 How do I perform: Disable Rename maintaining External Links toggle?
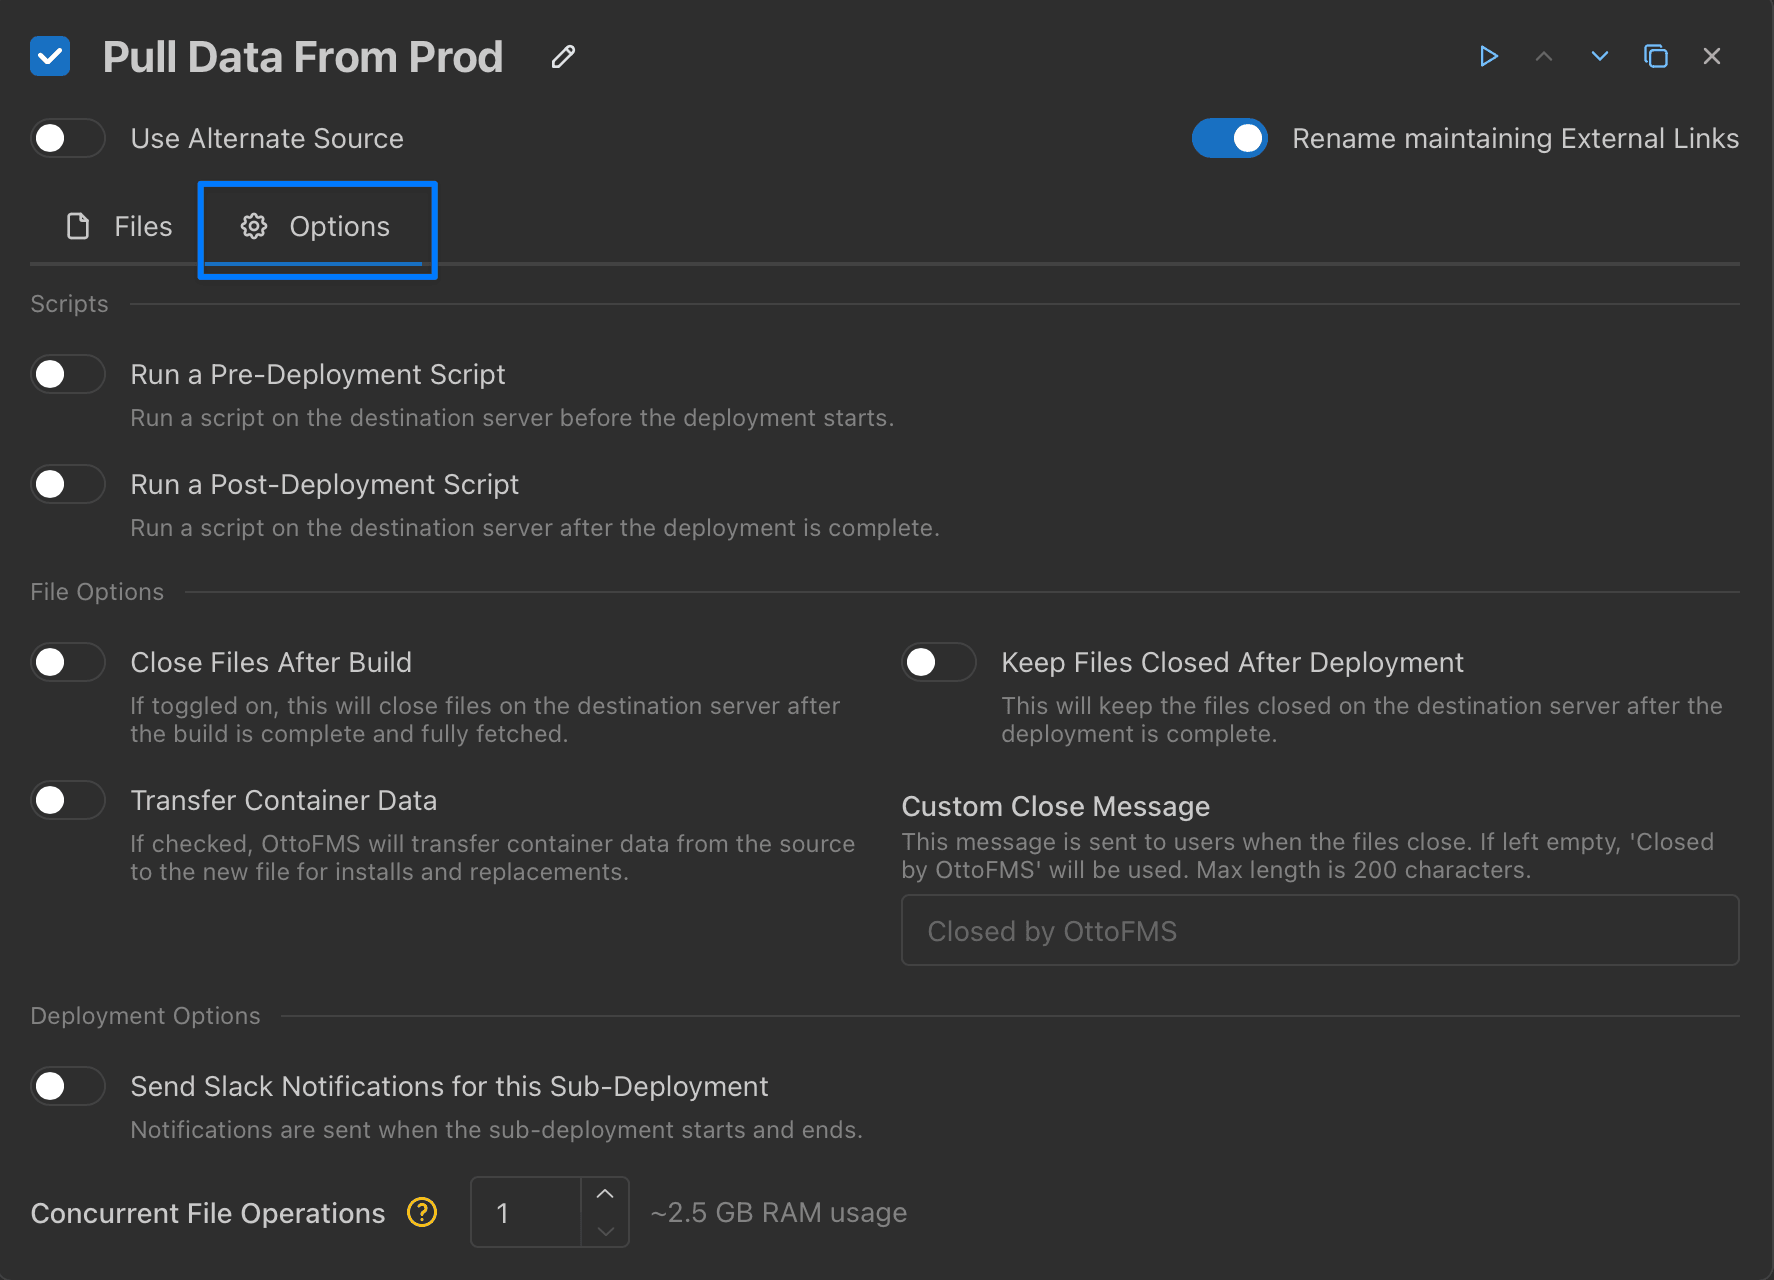point(1229,138)
